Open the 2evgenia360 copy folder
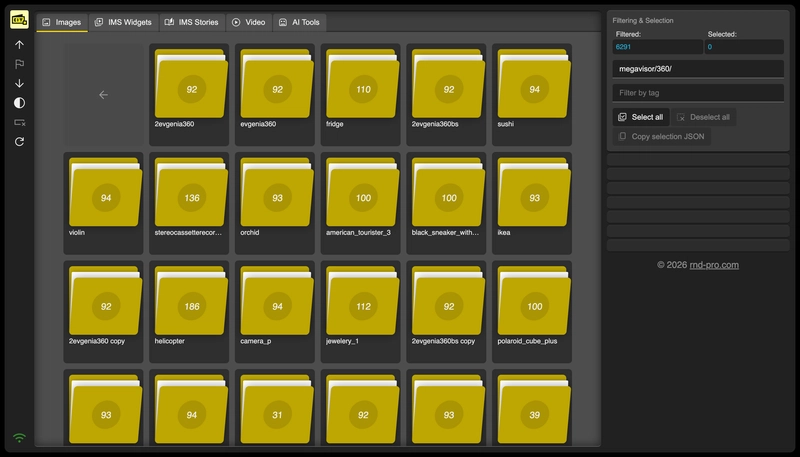This screenshot has width=800, height=457. click(104, 312)
